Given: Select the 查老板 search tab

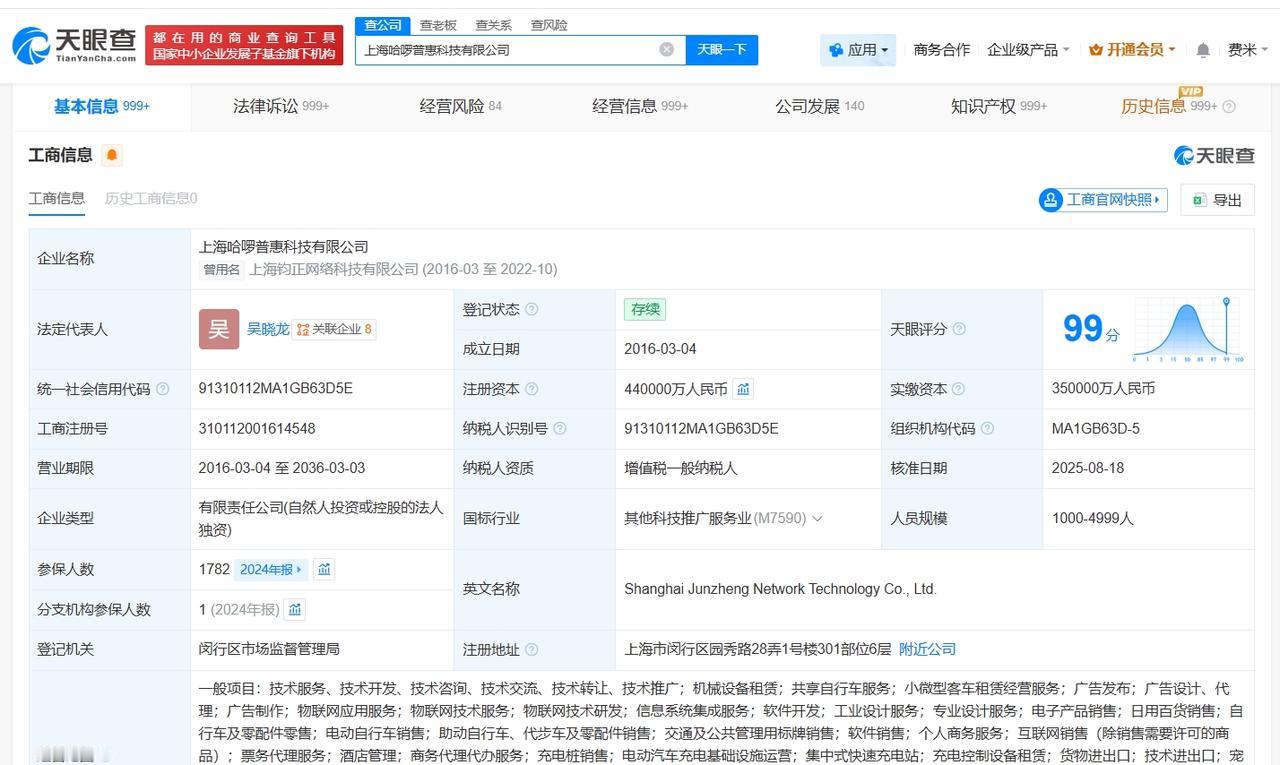Looking at the screenshot, I should (438, 25).
